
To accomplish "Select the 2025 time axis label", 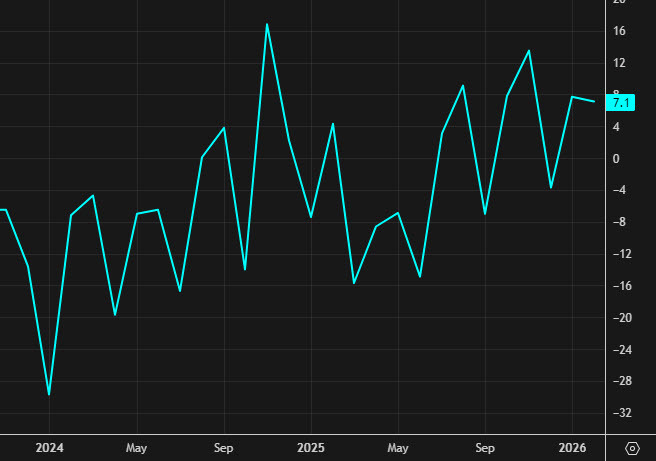I will pyautogui.click(x=311, y=447).
